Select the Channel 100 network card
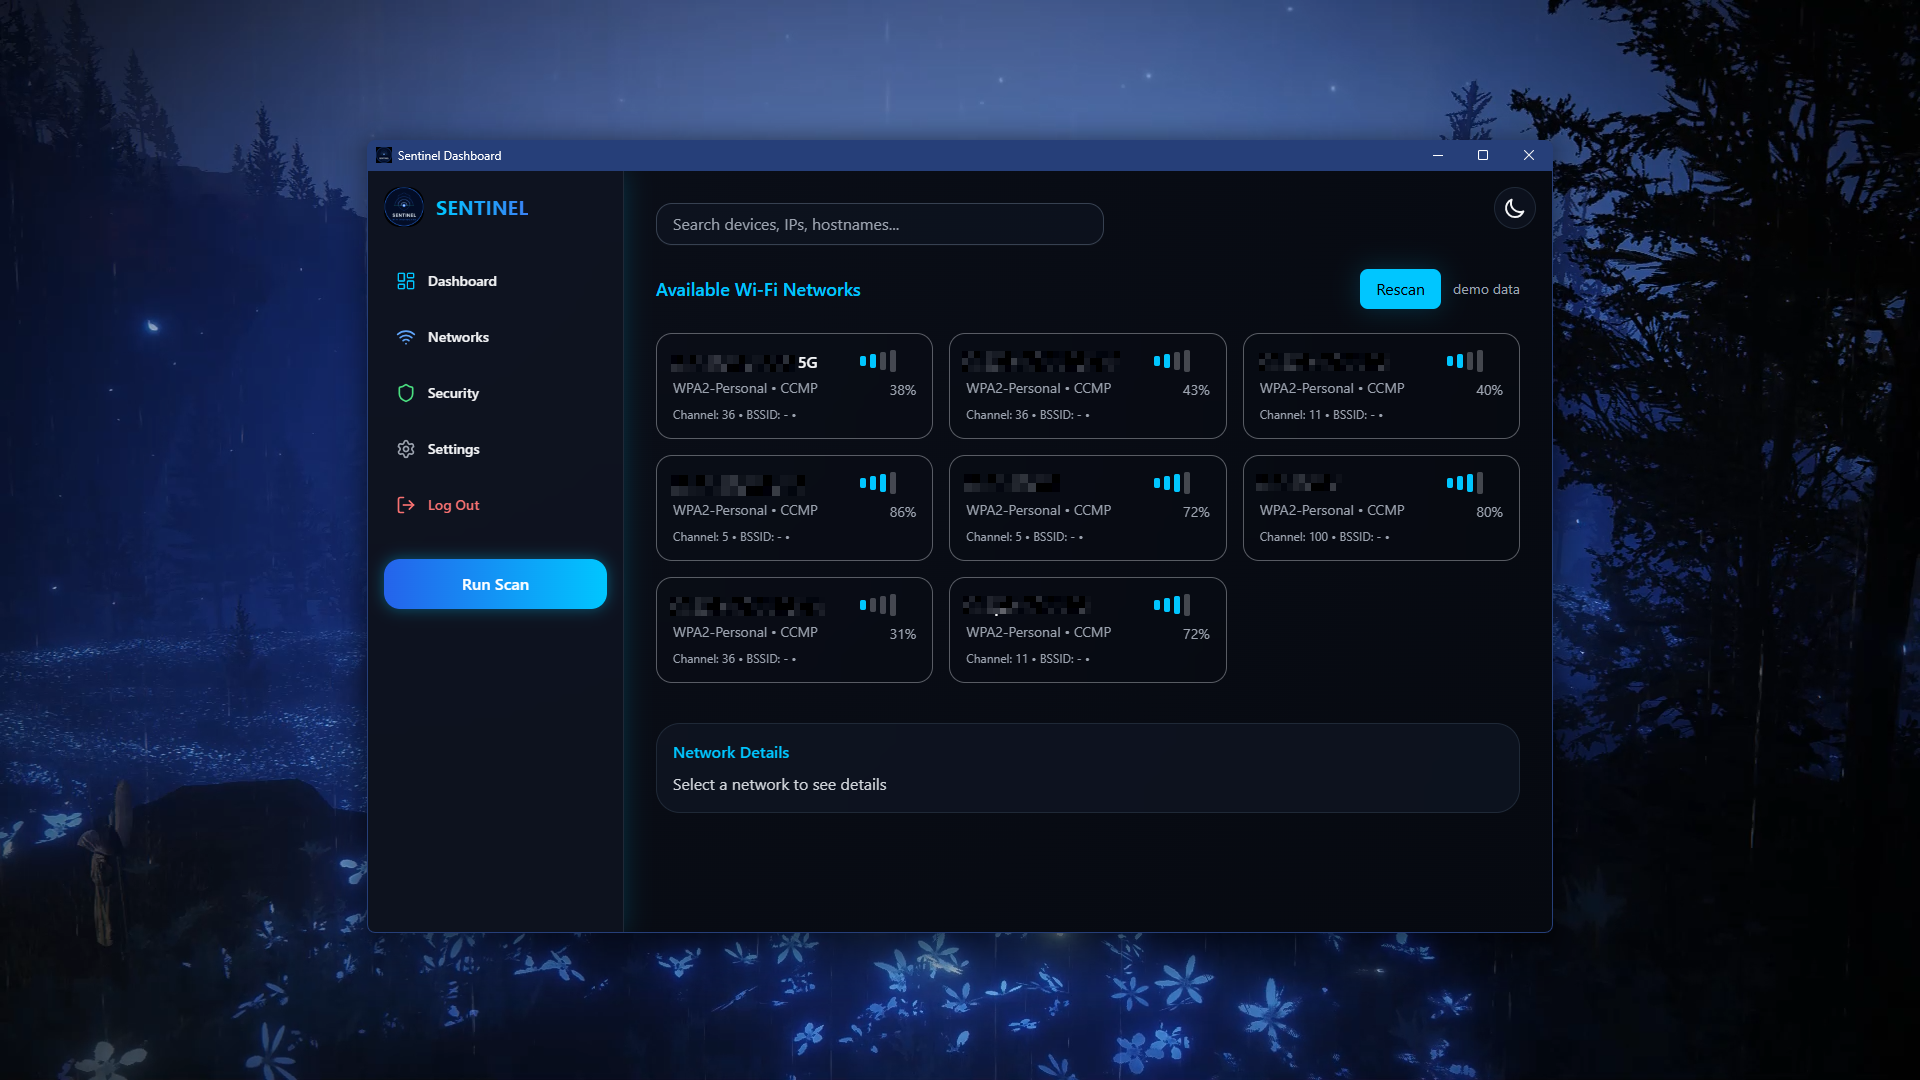The height and width of the screenshot is (1080, 1920). [1380, 508]
